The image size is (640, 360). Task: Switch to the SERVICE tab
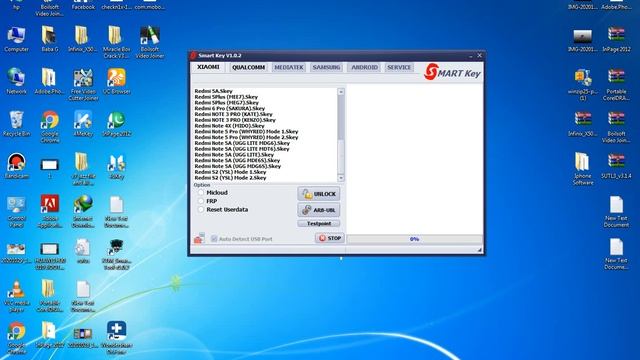[x=399, y=67]
